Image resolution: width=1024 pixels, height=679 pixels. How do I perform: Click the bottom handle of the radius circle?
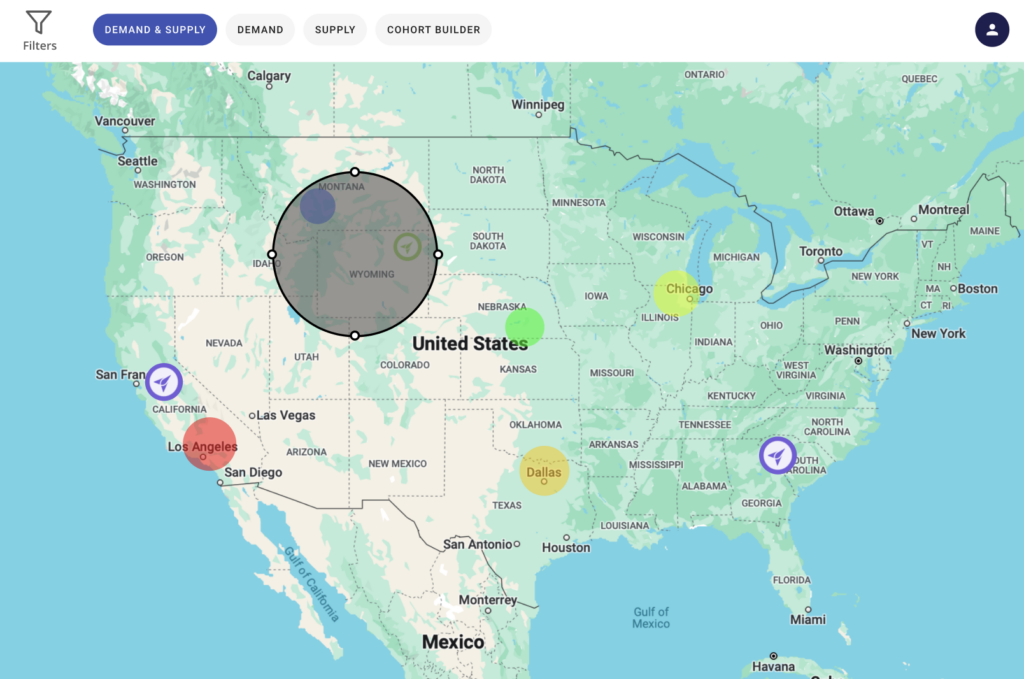point(355,336)
